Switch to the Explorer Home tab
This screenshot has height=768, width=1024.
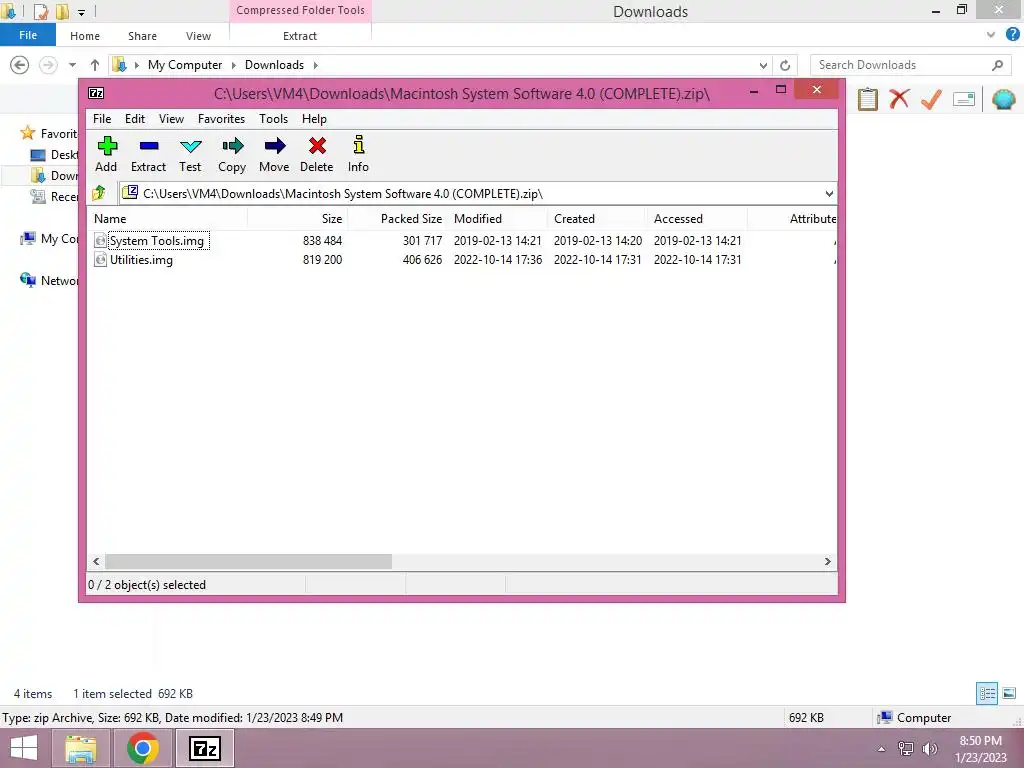pos(85,36)
